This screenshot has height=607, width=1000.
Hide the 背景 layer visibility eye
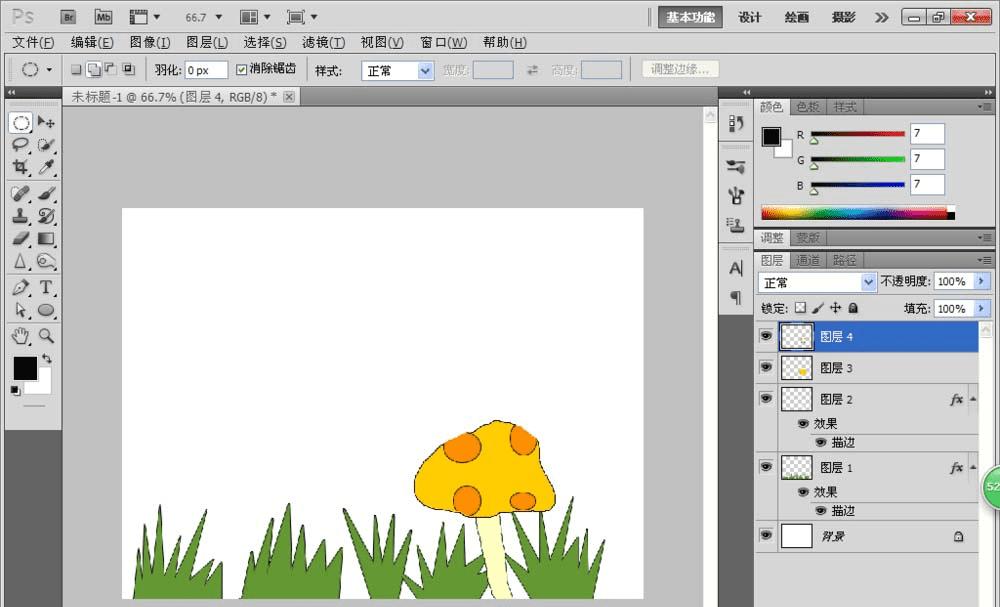coord(766,536)
